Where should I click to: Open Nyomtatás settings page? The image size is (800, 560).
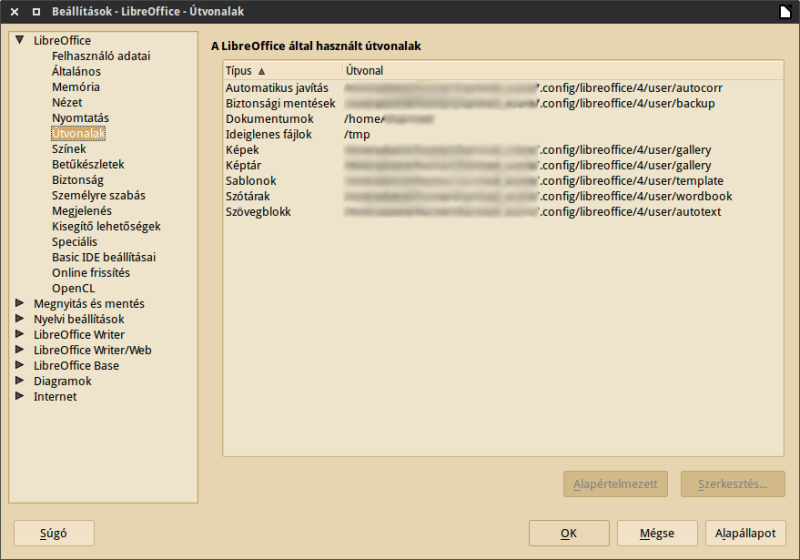pos(81,118)
